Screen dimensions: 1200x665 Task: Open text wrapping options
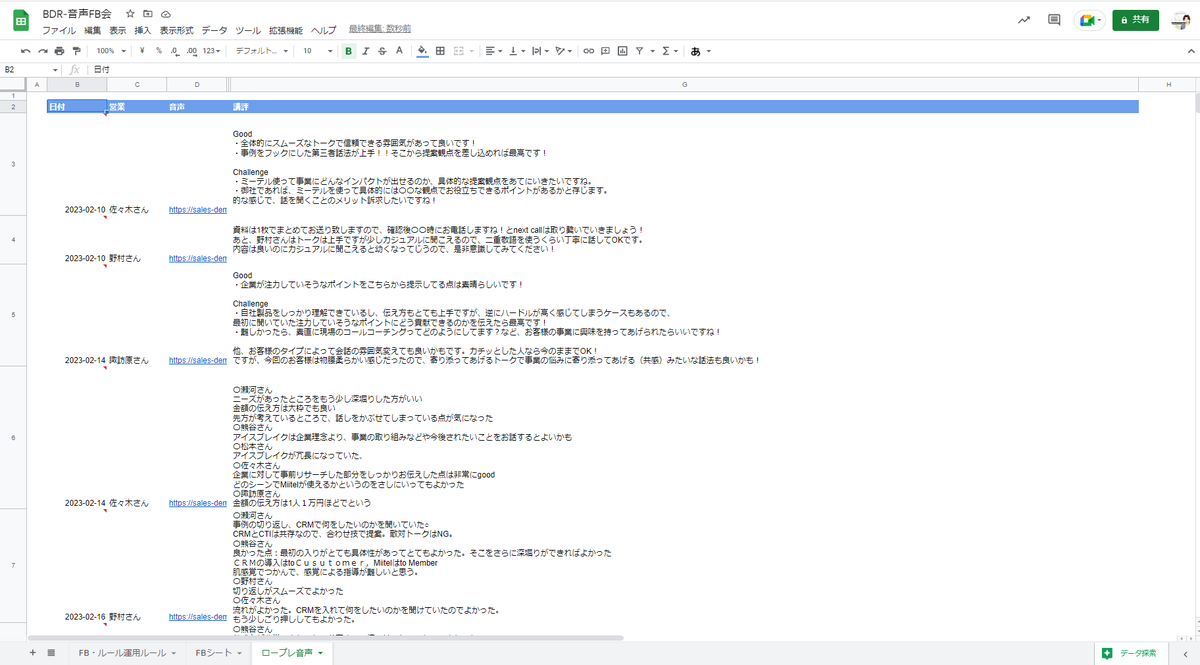(541, 50)
